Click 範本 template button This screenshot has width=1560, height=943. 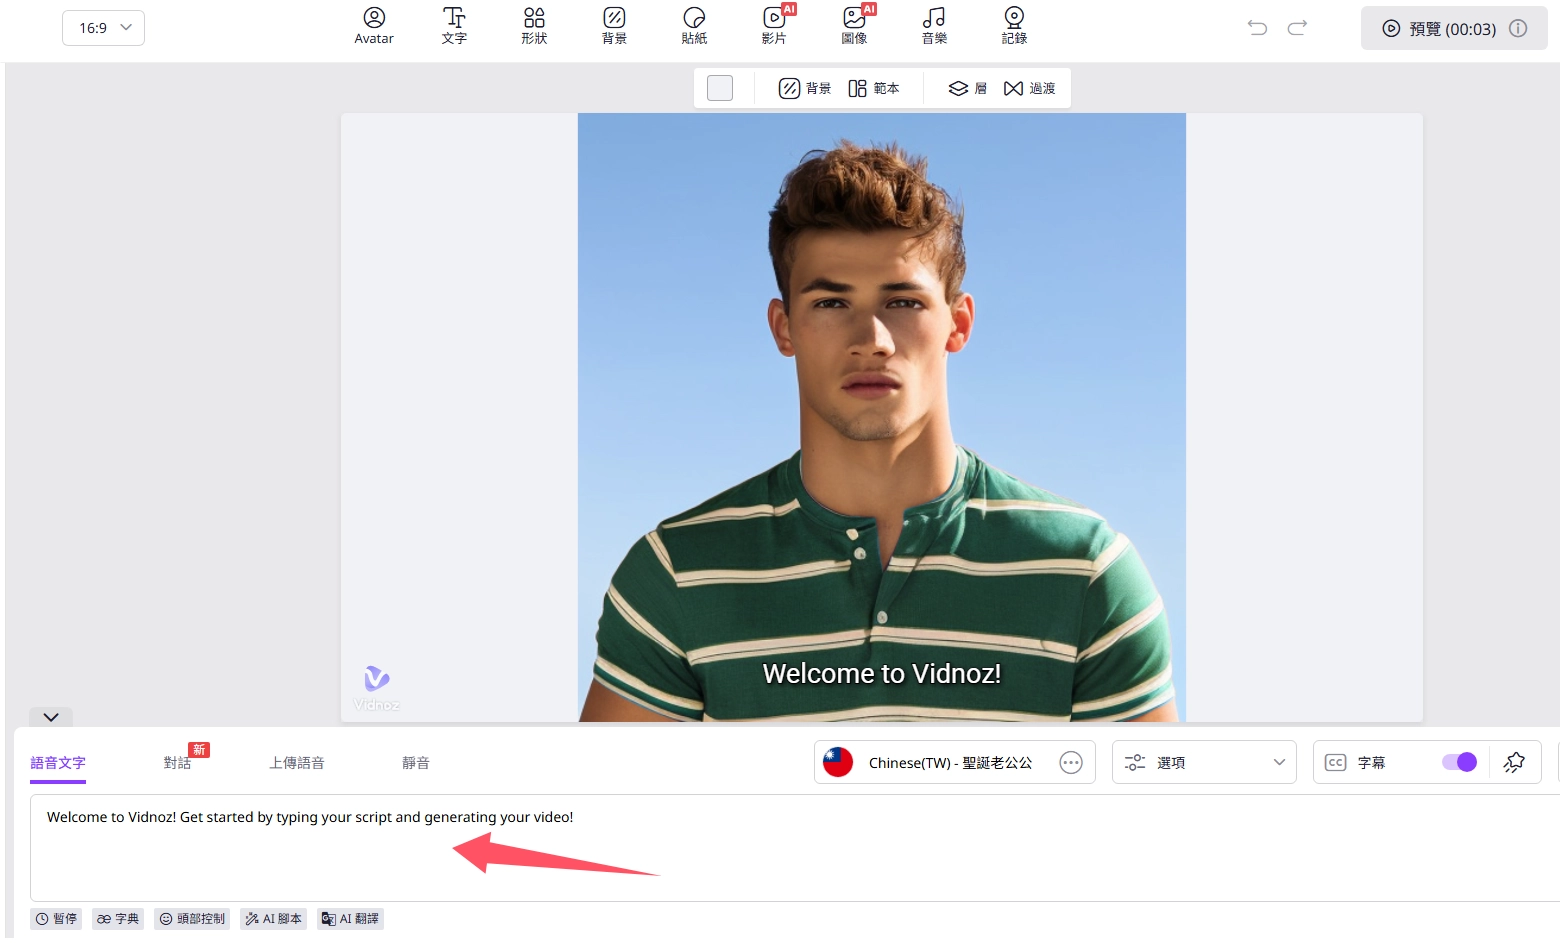874,88
